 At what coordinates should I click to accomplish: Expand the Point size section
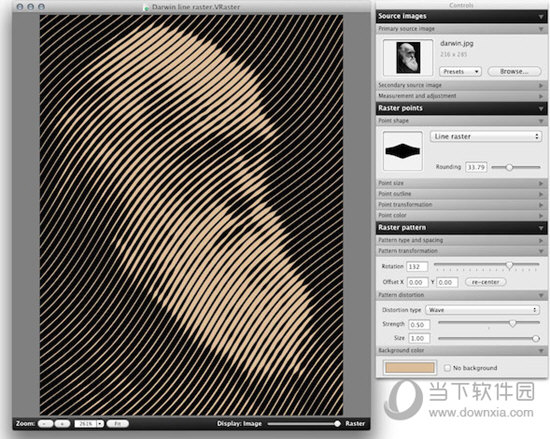click(461, 183)
